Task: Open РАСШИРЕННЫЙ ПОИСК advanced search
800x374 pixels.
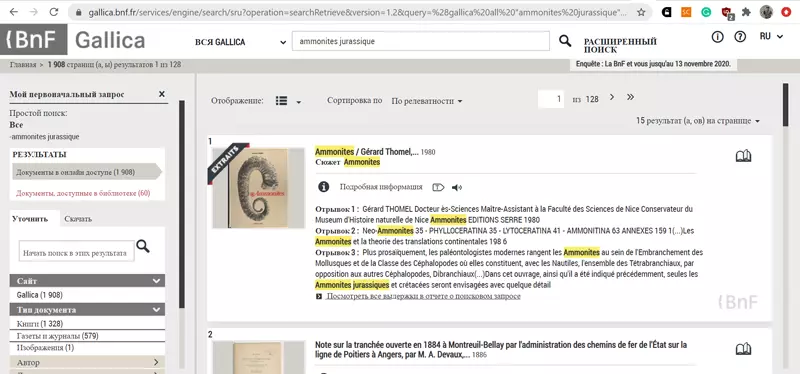Action: click(620, 46)
